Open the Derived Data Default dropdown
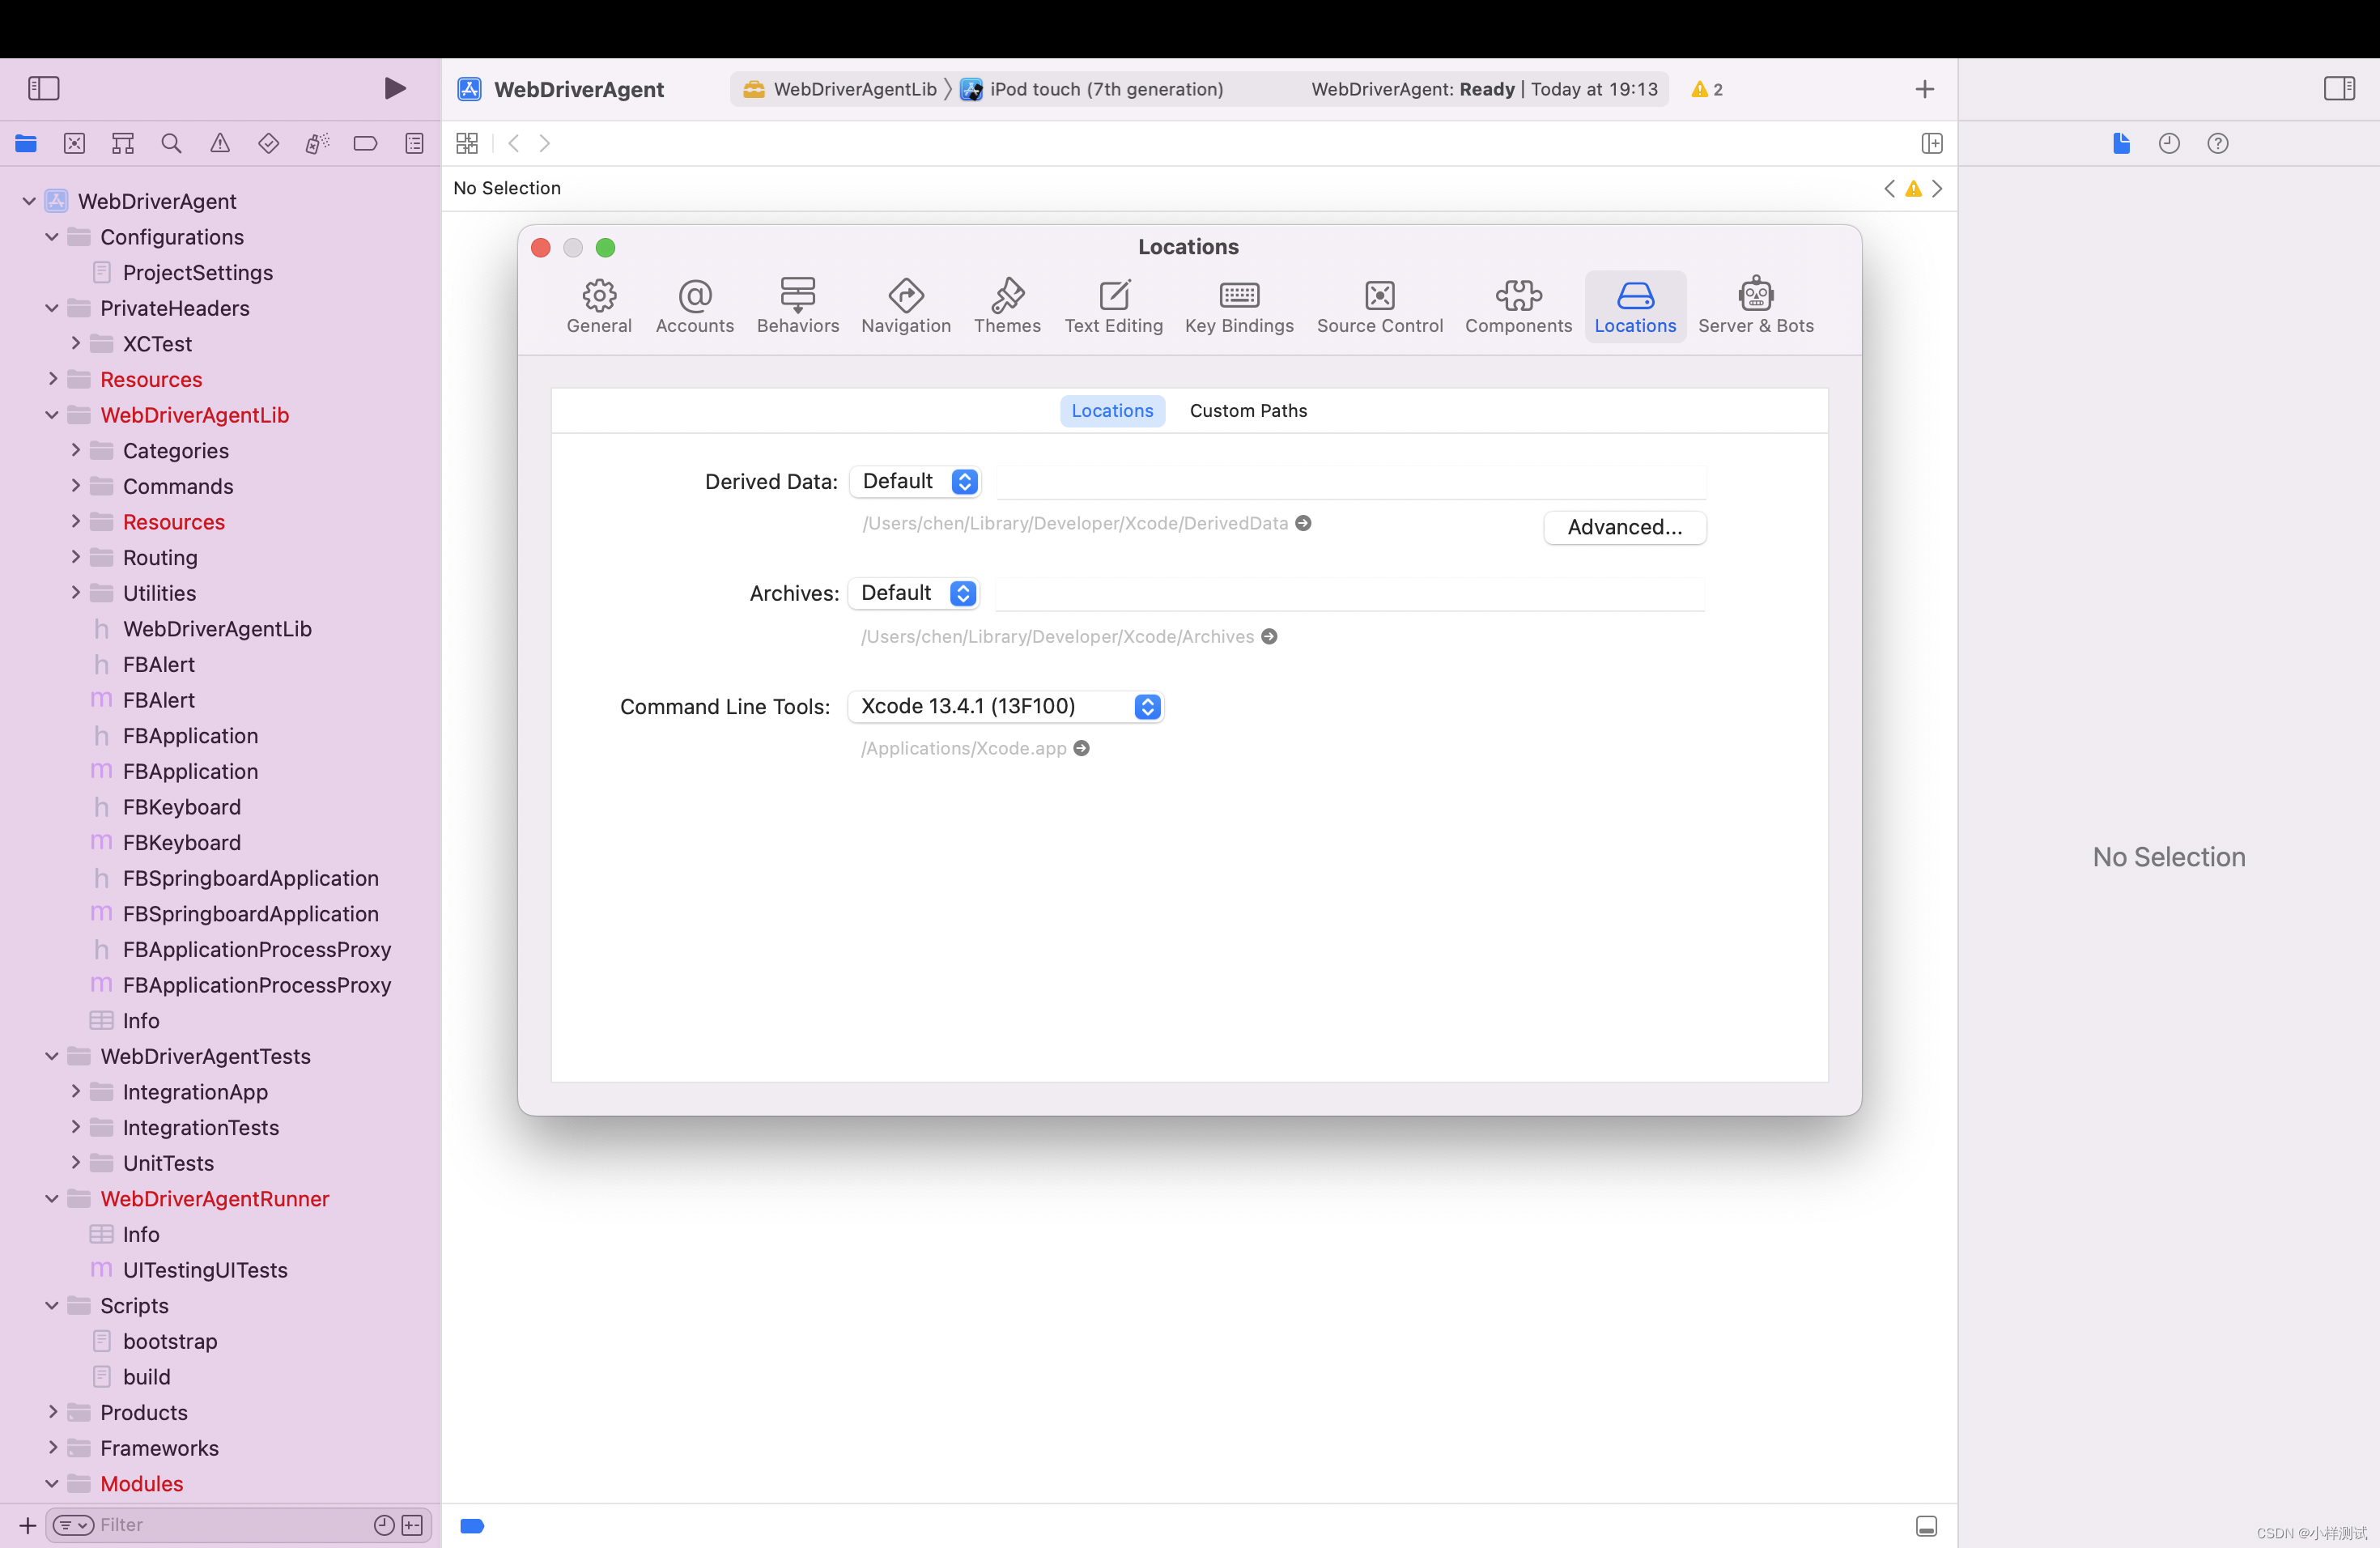The image size is (2380, 1548). click(x=915, y=481)
